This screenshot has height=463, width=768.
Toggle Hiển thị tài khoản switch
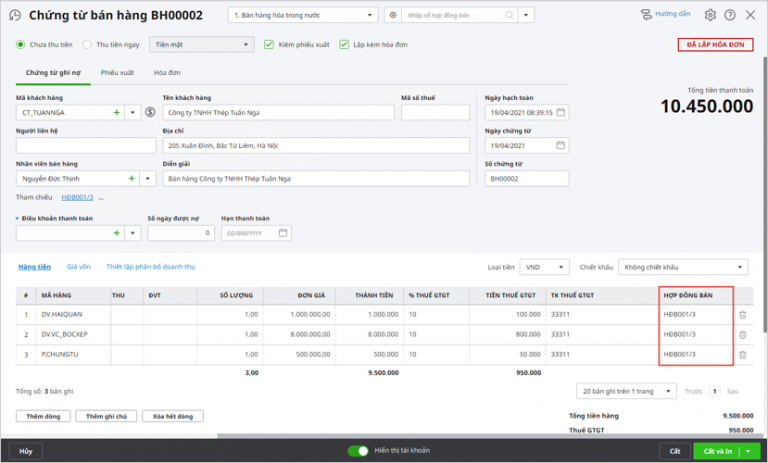coord(358,451)
